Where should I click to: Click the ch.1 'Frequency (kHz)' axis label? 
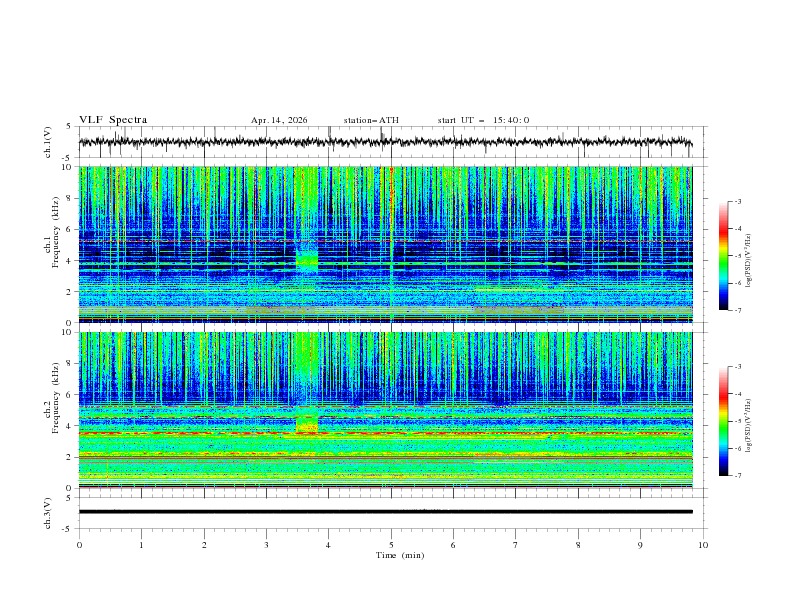pos(56,232)
